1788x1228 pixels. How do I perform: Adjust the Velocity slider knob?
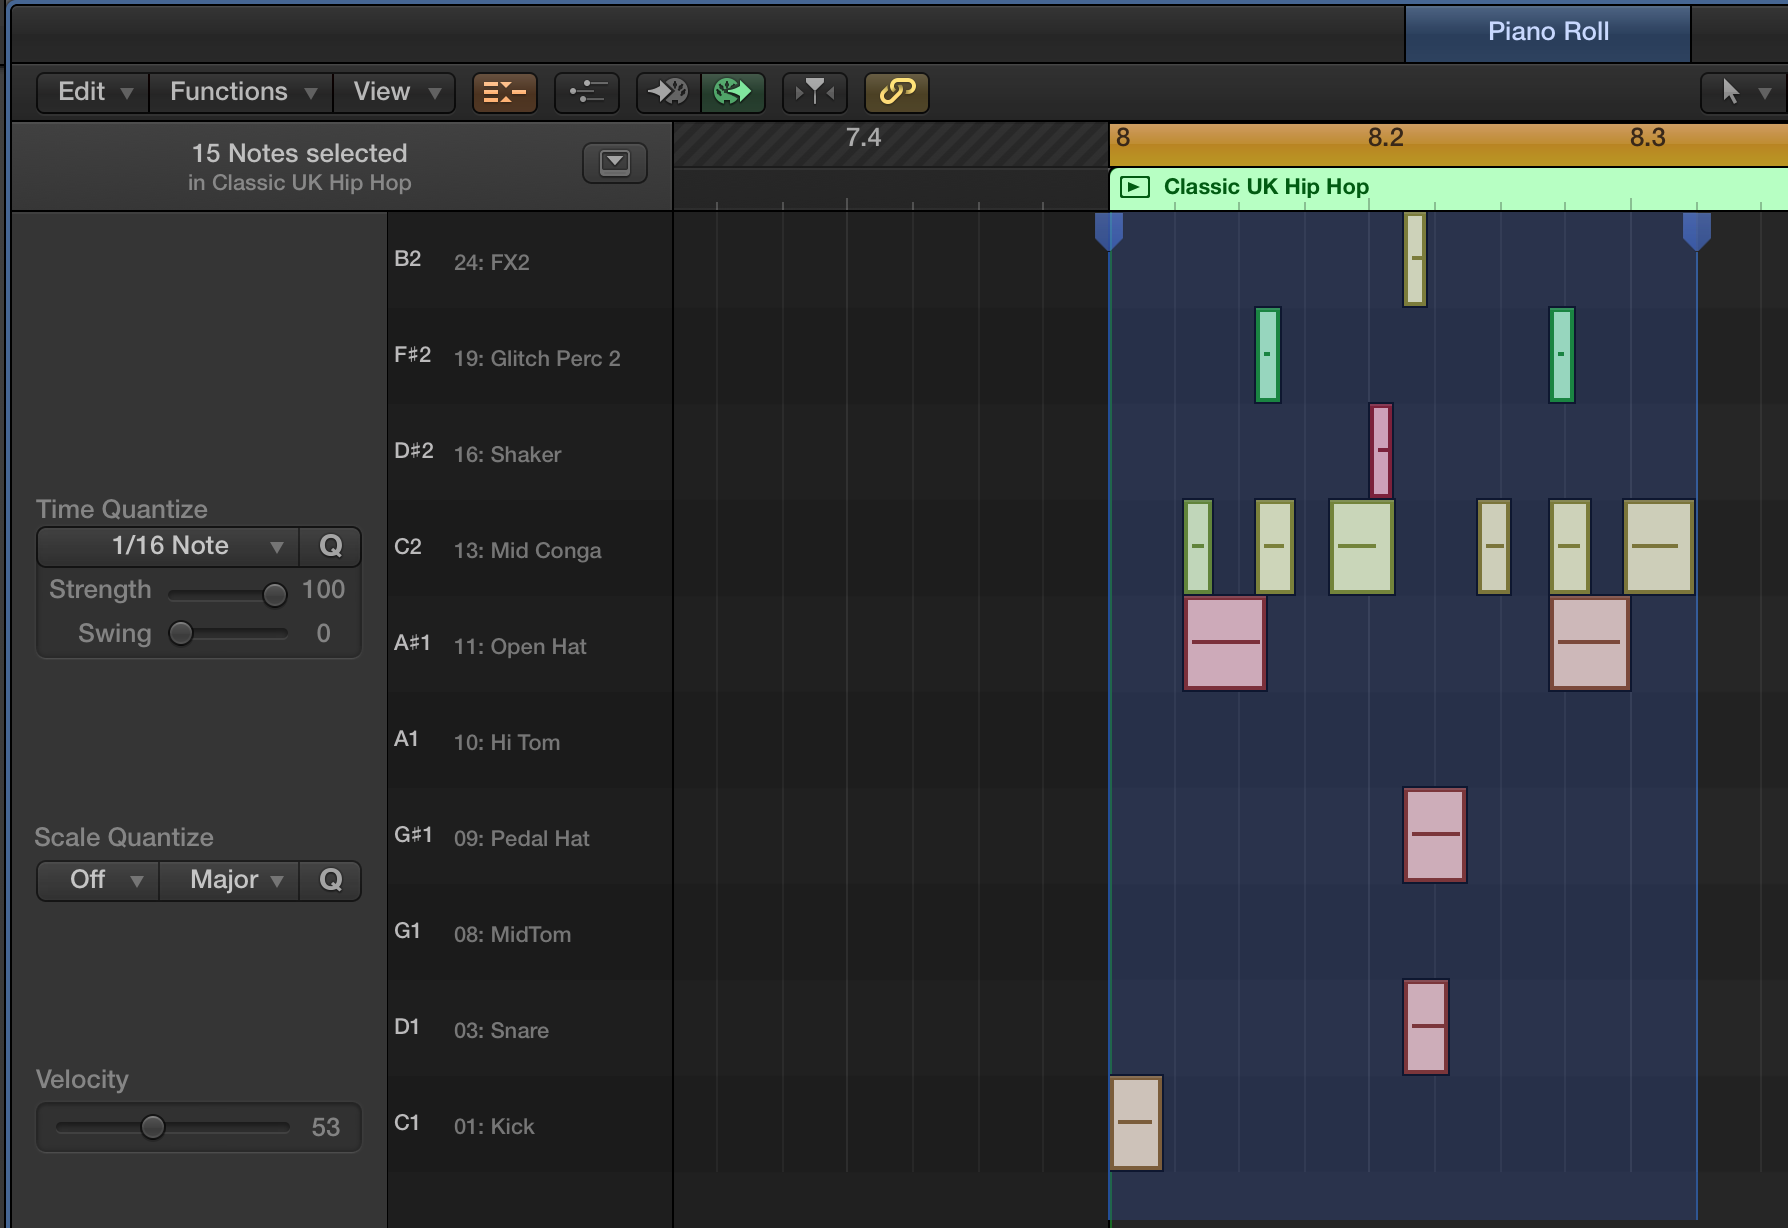tap(153, 1127)
